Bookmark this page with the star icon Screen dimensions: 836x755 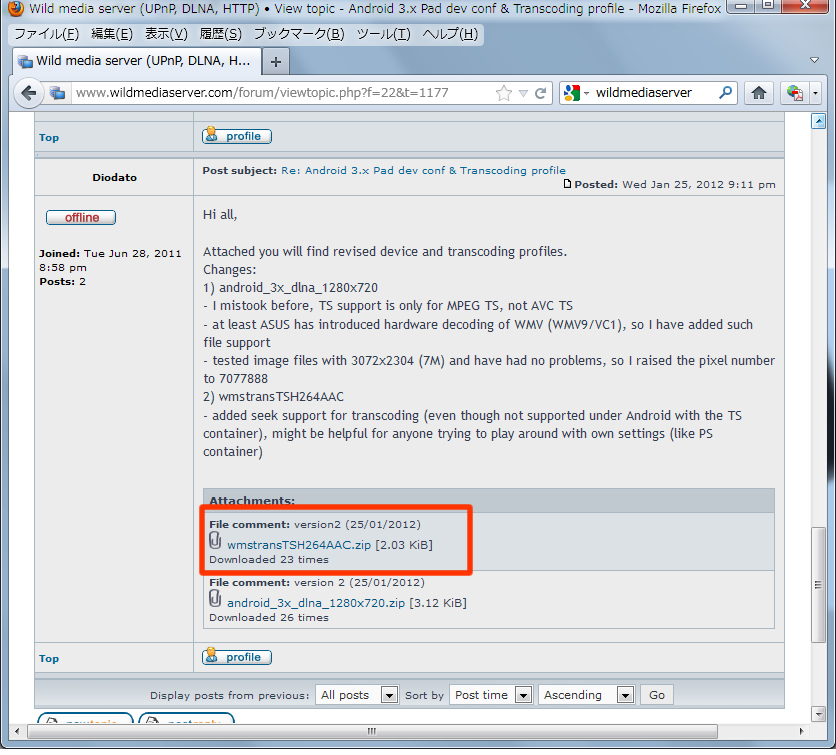click(503, 93)
